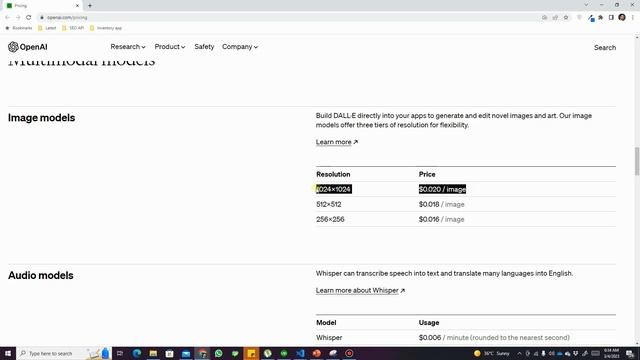The width and height of the screenshot is (640, 360).
Task: Click the Audio models heading
Action: (x=41, y=276)
